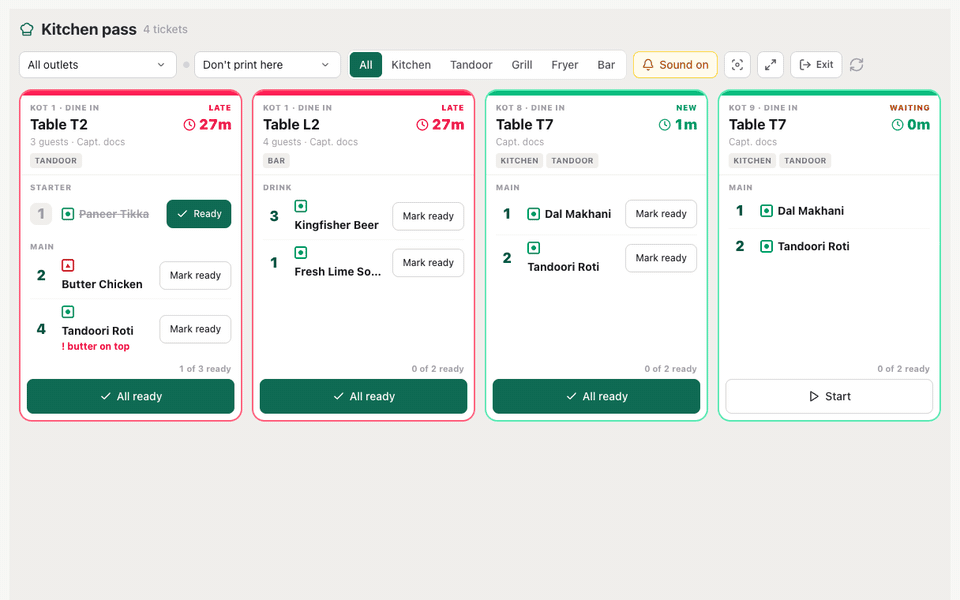Click the non-veg symbol above Butter Chicken
960x600 pixels.
point(68,265)
